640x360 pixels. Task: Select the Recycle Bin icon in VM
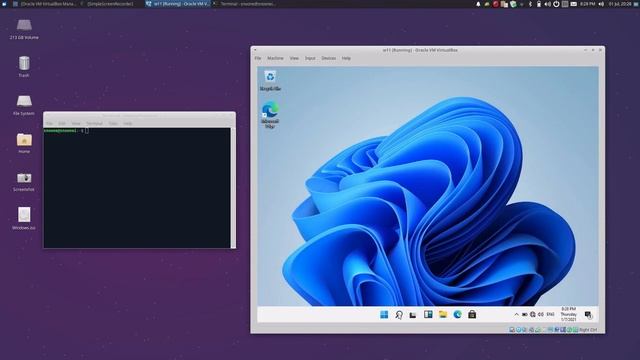click(270, 80)
